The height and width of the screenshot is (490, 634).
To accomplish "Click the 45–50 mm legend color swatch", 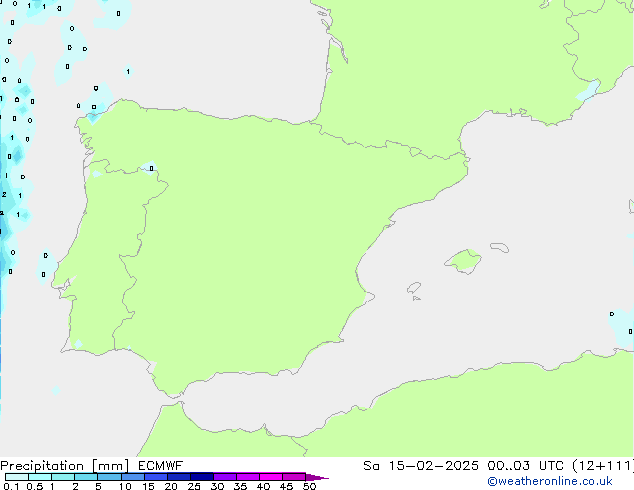I will tap(294, 477).
